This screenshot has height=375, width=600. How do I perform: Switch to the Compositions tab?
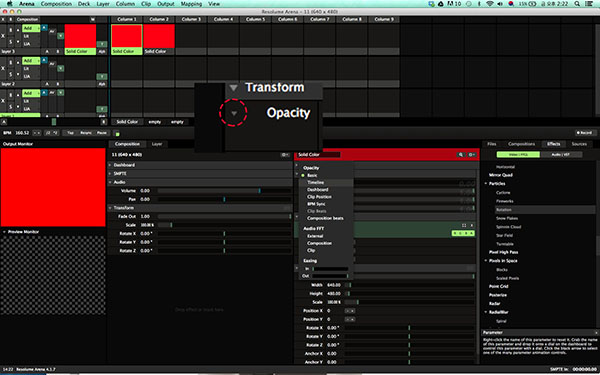click(522, 144)
